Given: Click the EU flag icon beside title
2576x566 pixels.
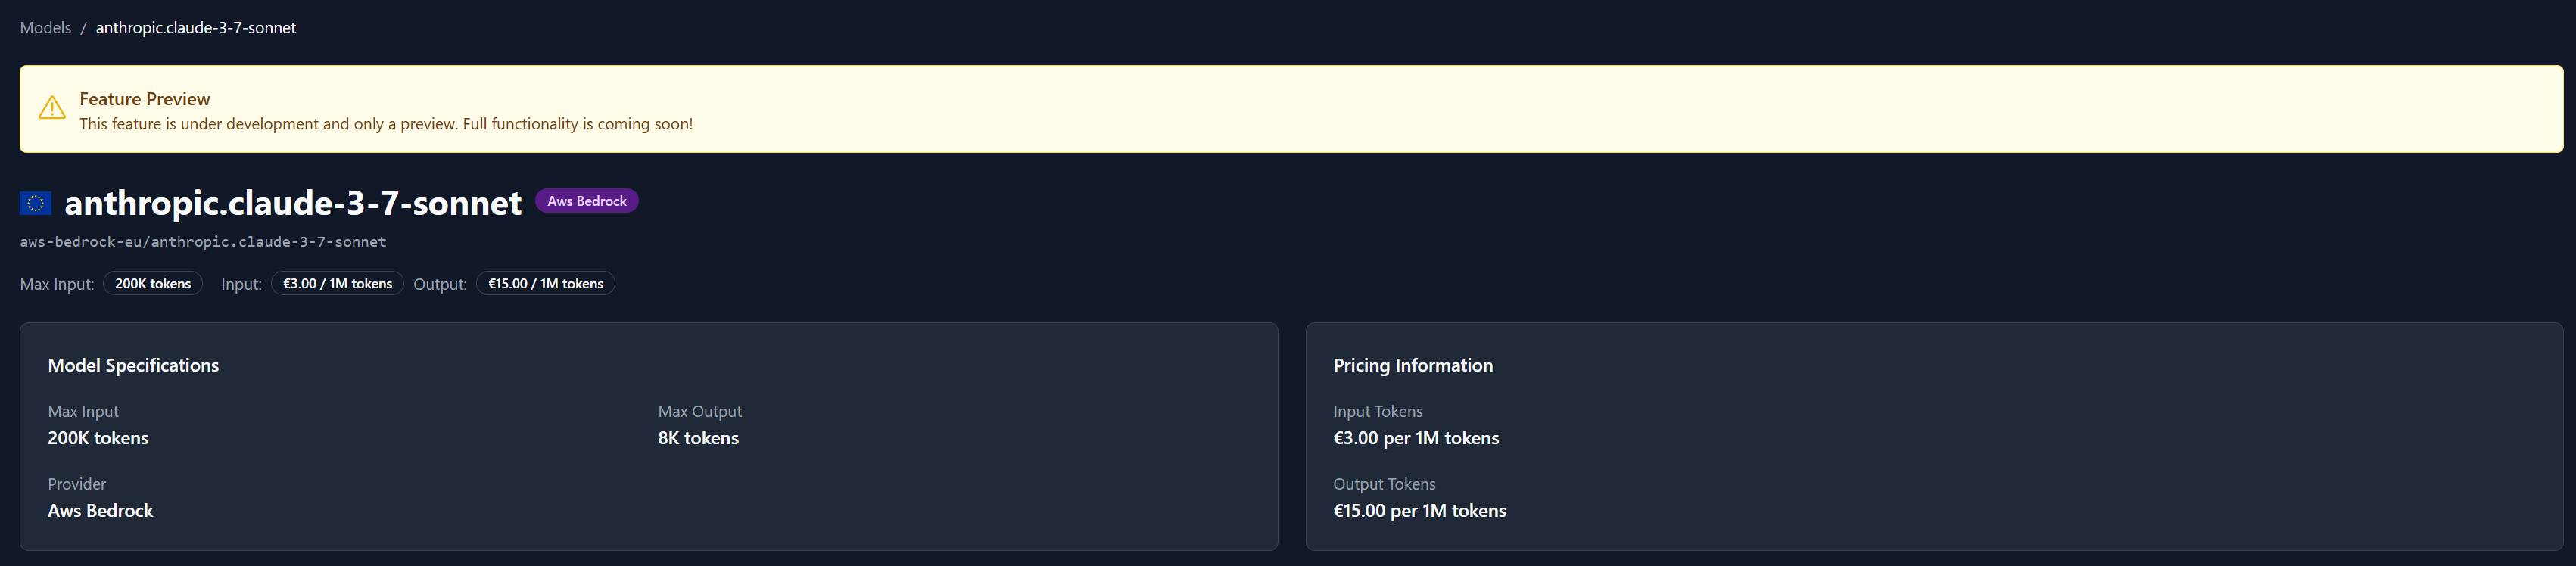Looking at the screenshot, I should tap(35, 203).
